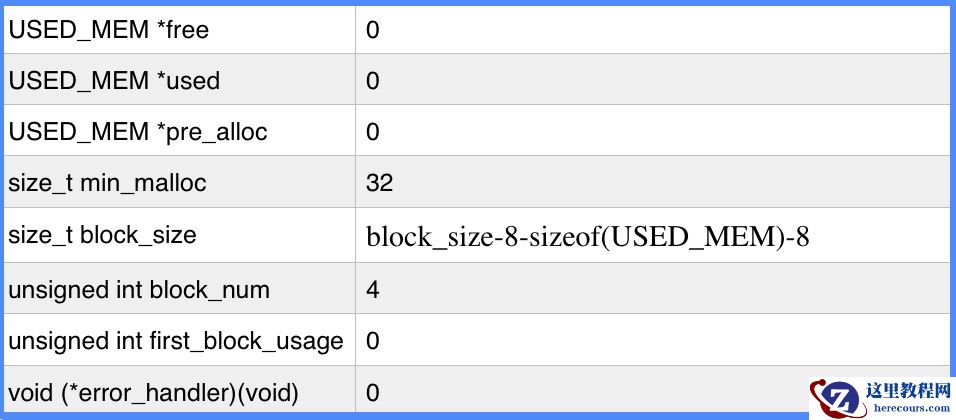Click the blue border above the table
The height and width of the screenshot is (420, 956).
click(x=478, y=2)
